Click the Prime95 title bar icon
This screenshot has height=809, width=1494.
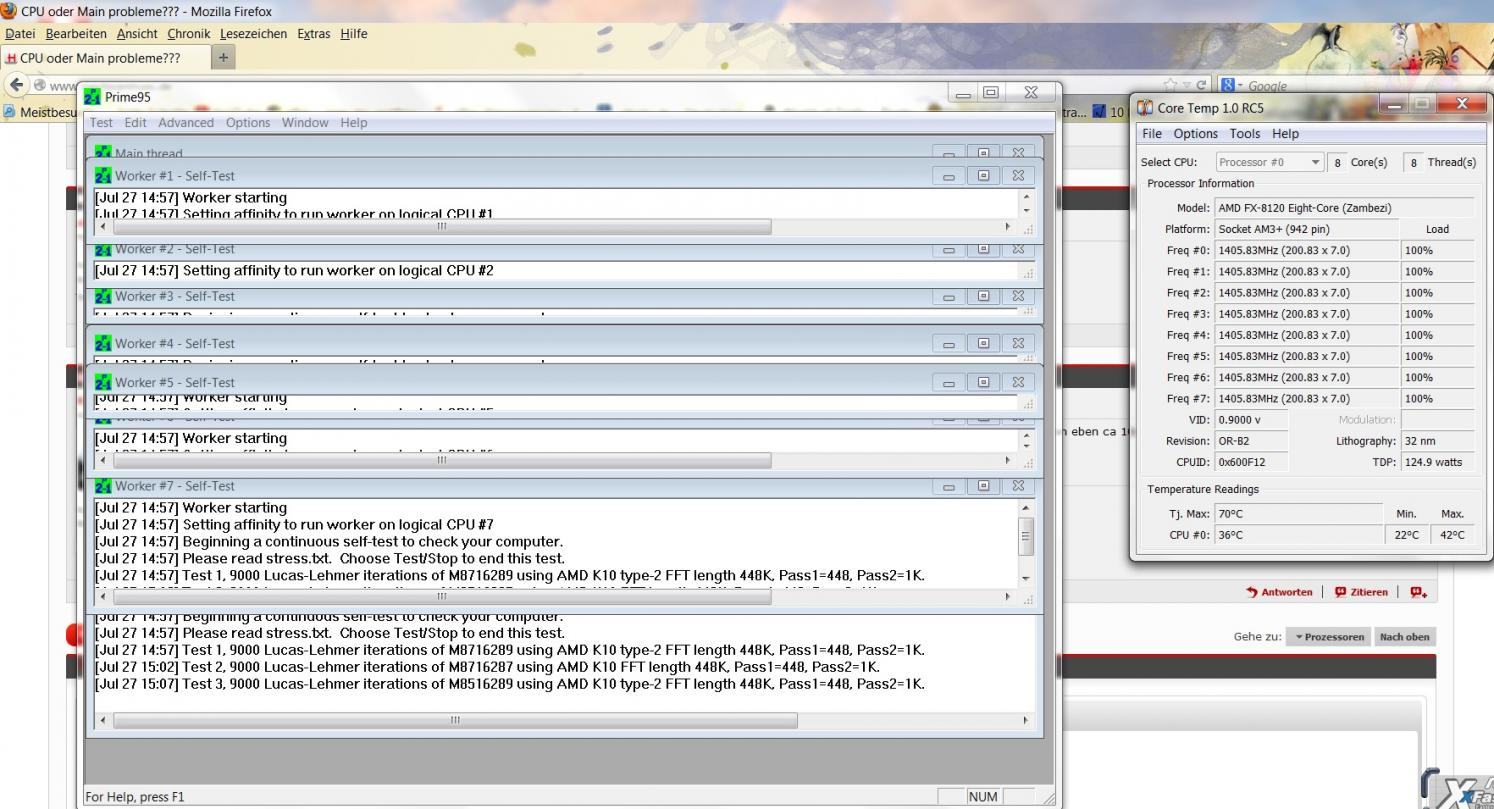pyautogui.click(x=93, y=97)
